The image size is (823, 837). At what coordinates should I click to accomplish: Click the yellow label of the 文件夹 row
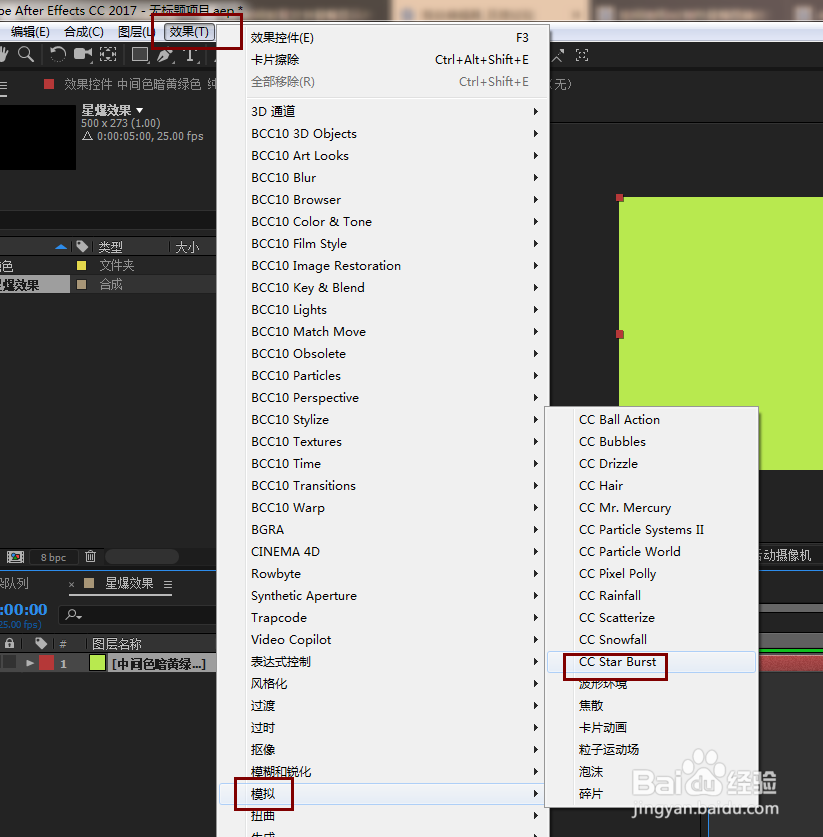[x=82, y=265]
